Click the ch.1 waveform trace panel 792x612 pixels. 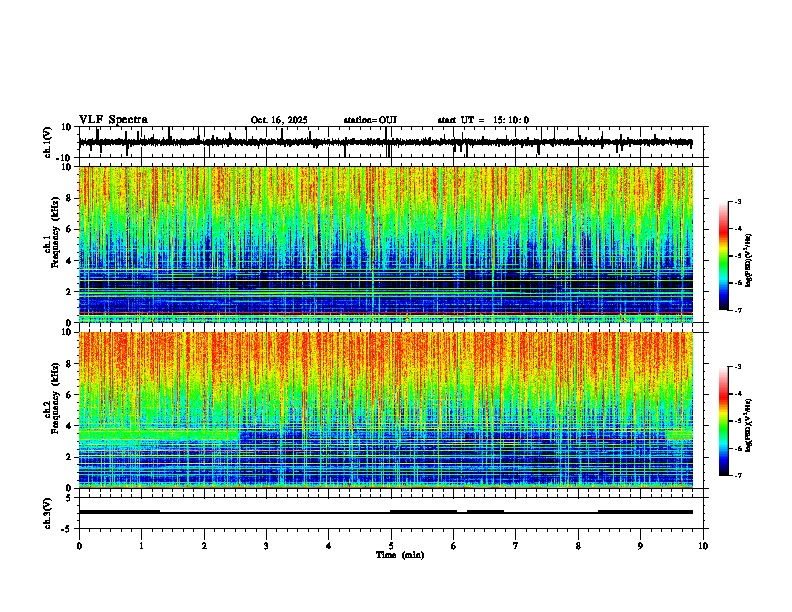coord(393,142)
